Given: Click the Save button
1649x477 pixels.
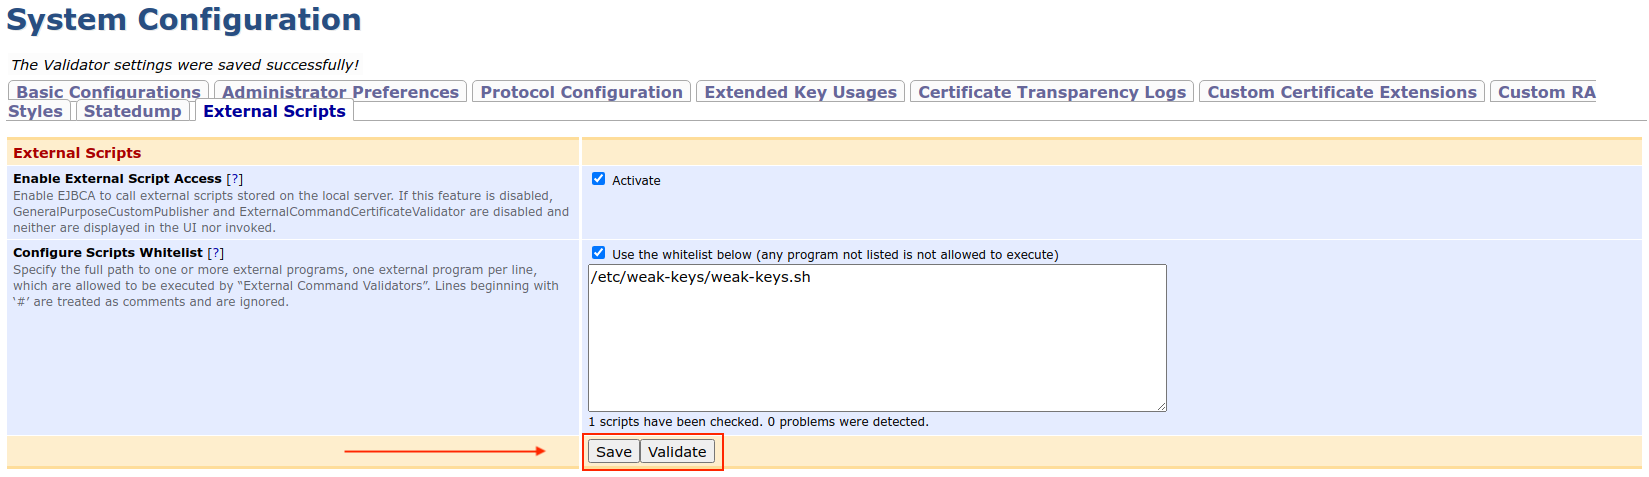Looking at the screenshot, I should (613, 452).
